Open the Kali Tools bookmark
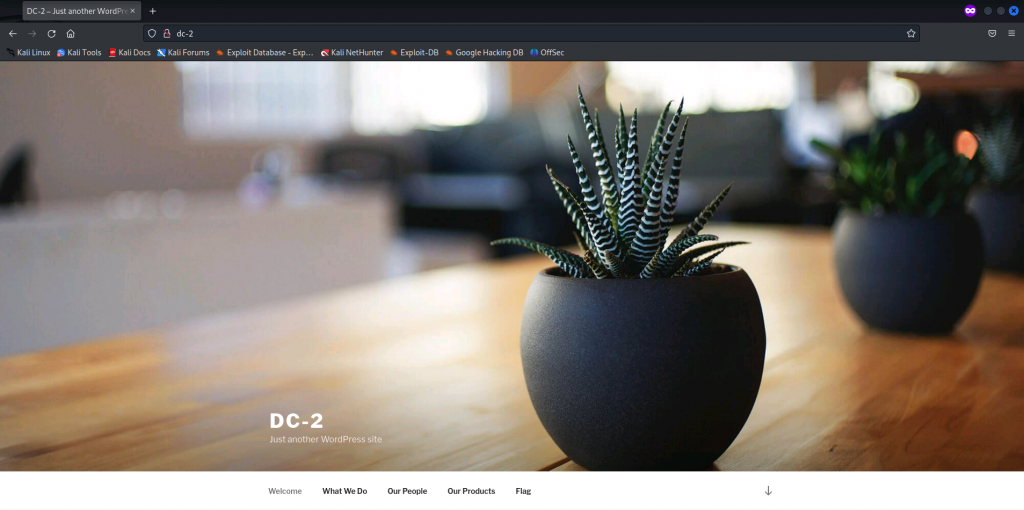Image resolution: width=1024 pixels, height=510 pixels. point(79,52)
